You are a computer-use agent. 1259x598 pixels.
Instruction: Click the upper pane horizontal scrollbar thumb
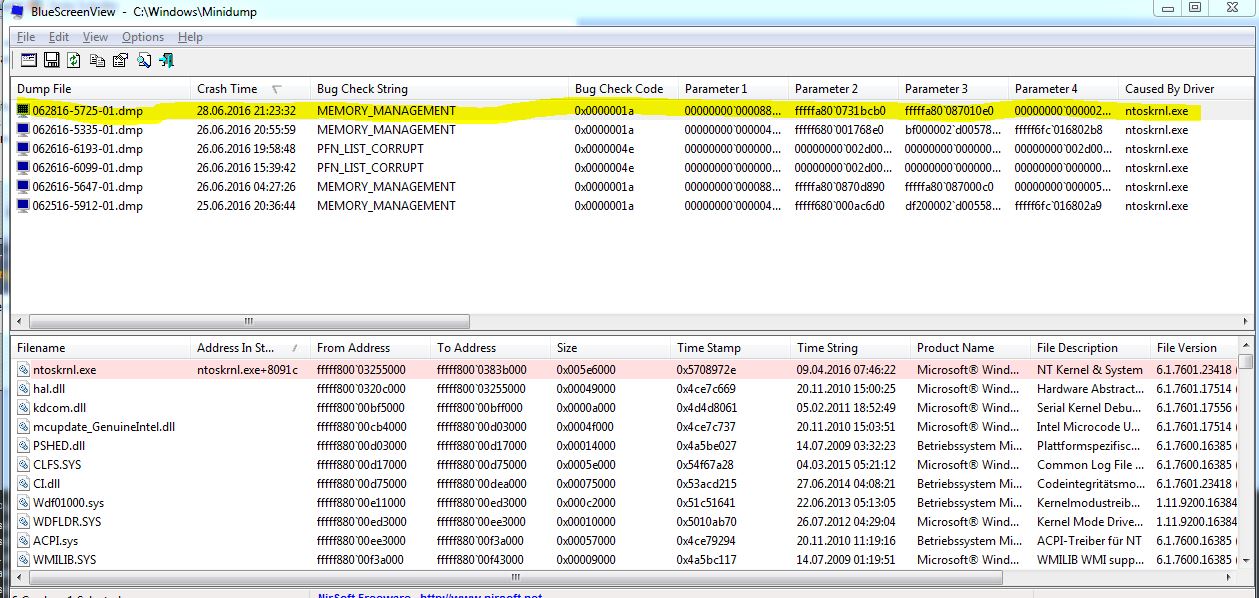(x=249, y=322)
